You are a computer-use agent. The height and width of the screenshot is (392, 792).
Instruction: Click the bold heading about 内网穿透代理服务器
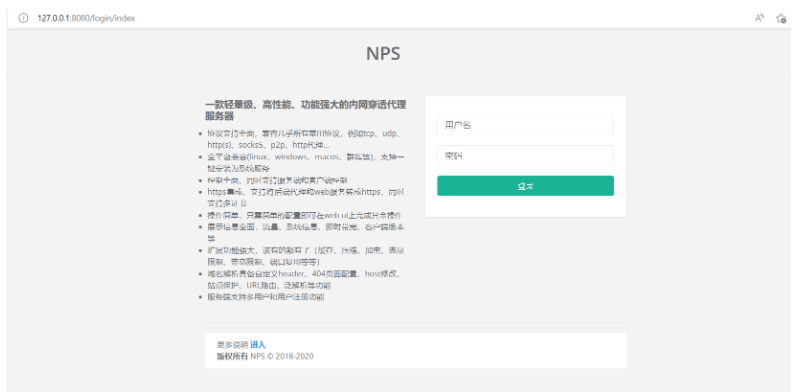[x=306, y=111]
